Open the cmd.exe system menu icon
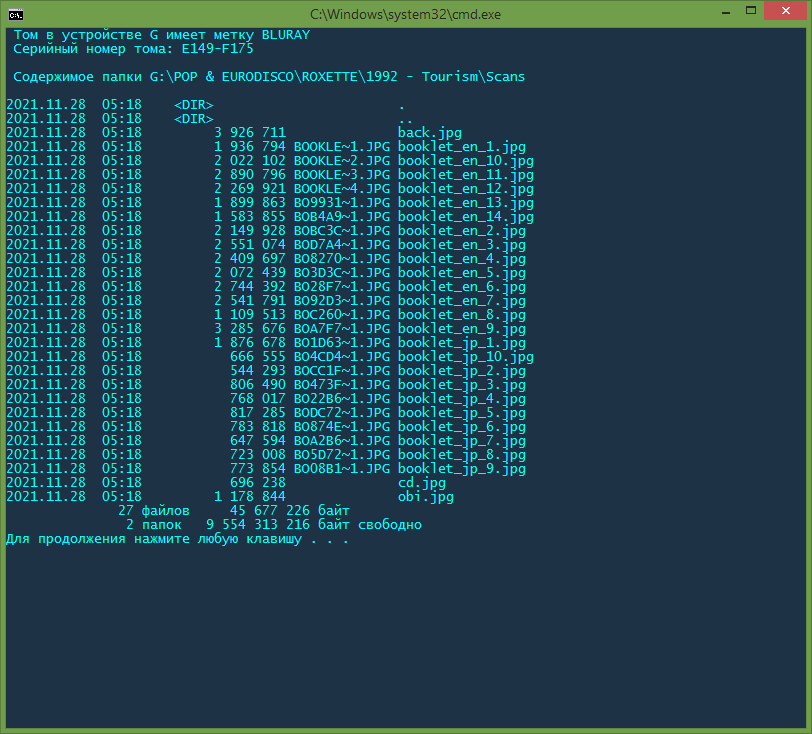 pyautogui.click(x=16, y=15)
